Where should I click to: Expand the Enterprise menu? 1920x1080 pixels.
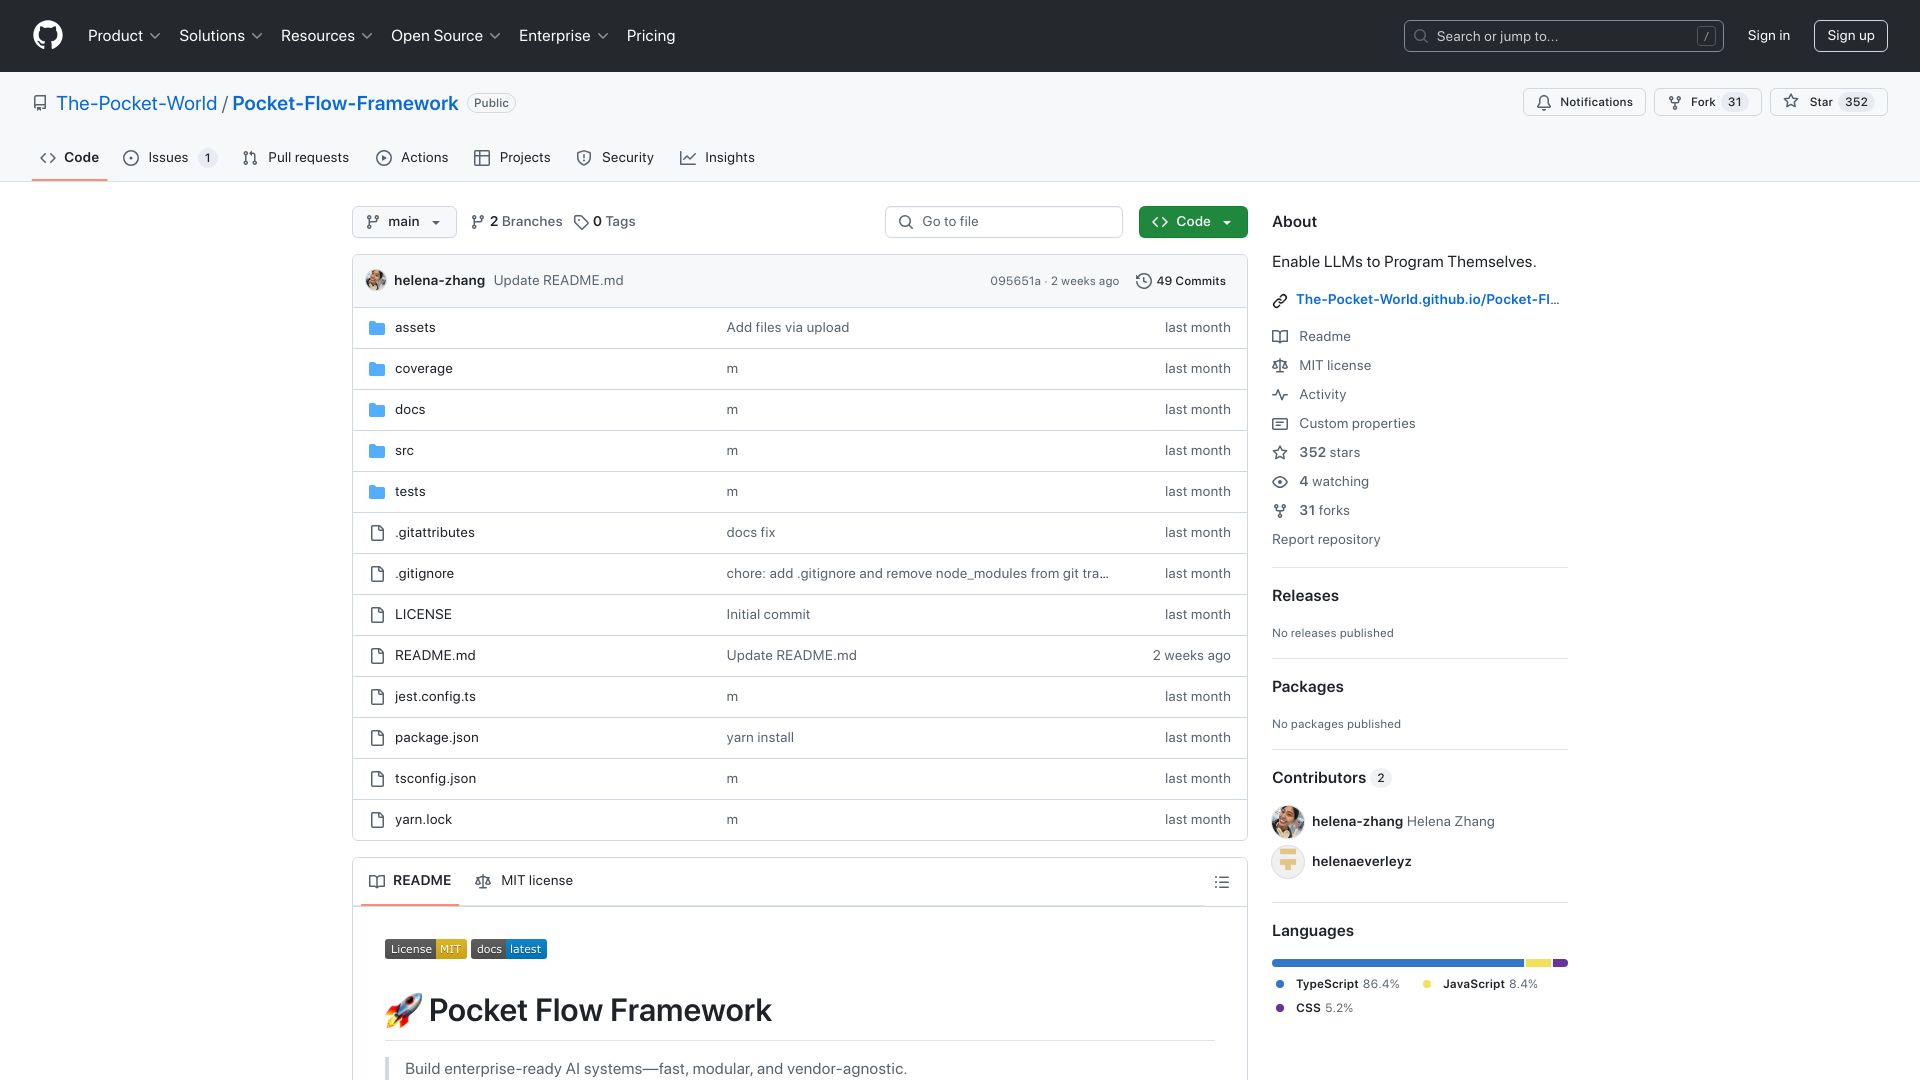564,36
